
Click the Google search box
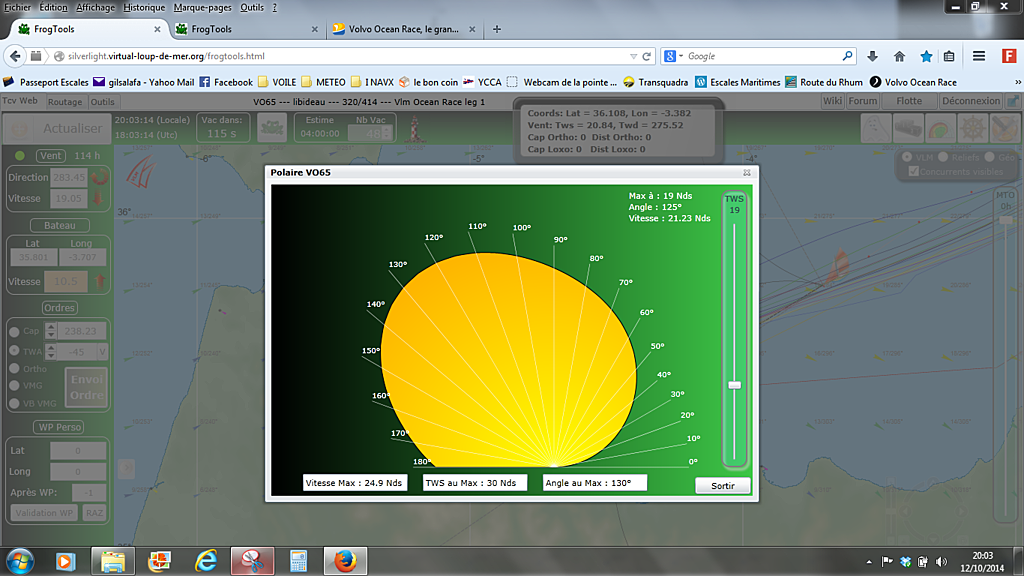pyautogui.click(x=763, y=56)
